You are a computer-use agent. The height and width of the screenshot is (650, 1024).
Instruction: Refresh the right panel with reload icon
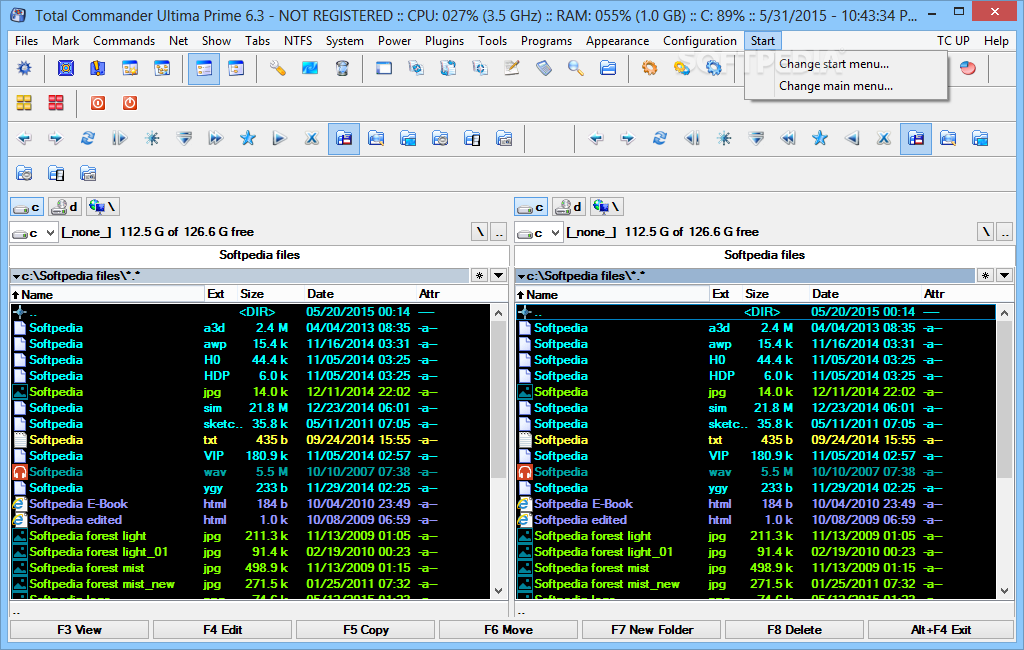pyautogui.click(x=660, y=138)
